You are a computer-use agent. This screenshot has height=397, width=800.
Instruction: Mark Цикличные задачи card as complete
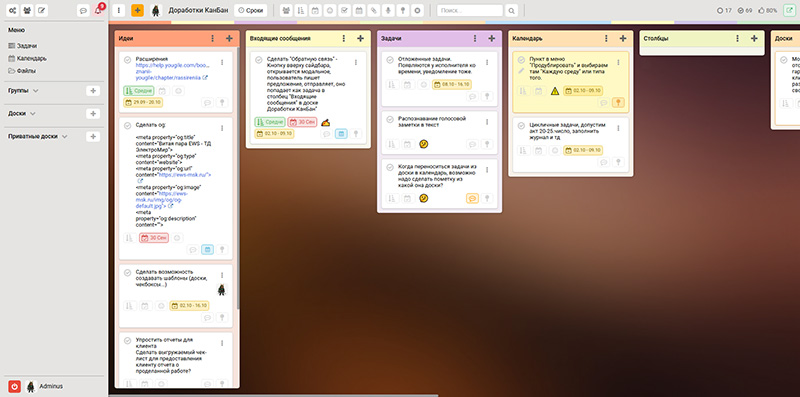click(521, 126)
